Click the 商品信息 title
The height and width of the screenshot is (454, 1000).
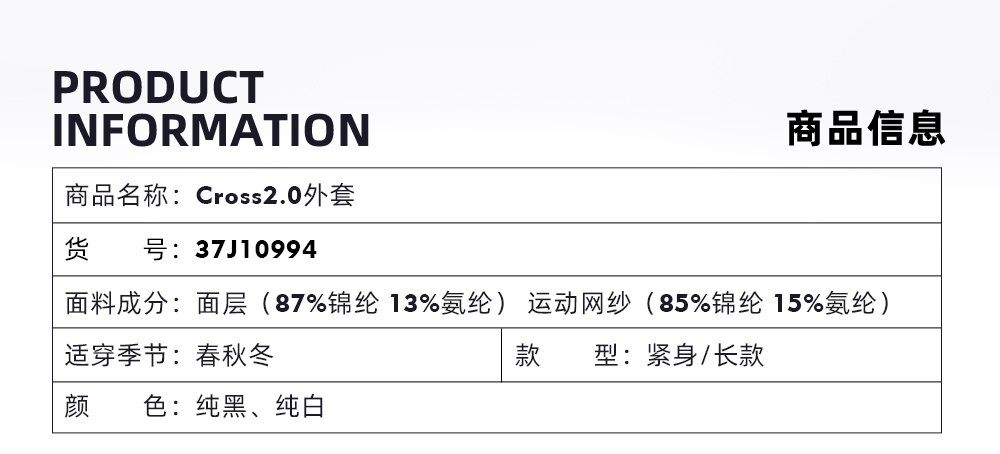point(865,129)
